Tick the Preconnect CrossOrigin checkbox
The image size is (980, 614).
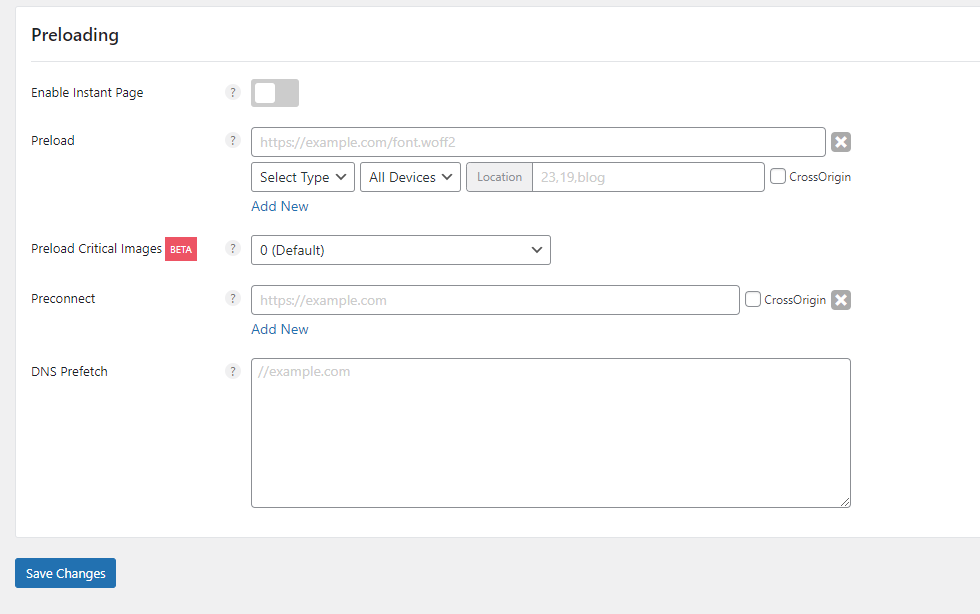click(753, 300)
